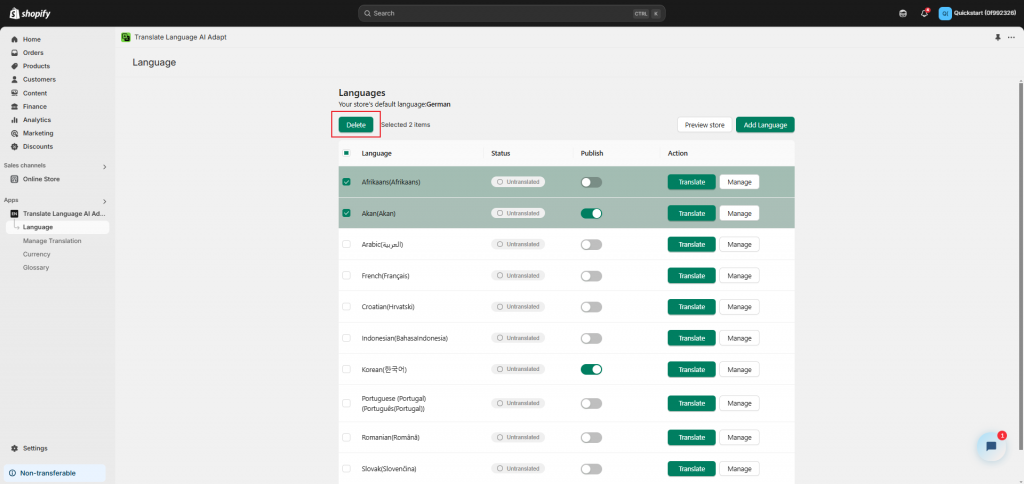Click the top search bar
The height and width of the screenshot is (484, 1024).
511,13
